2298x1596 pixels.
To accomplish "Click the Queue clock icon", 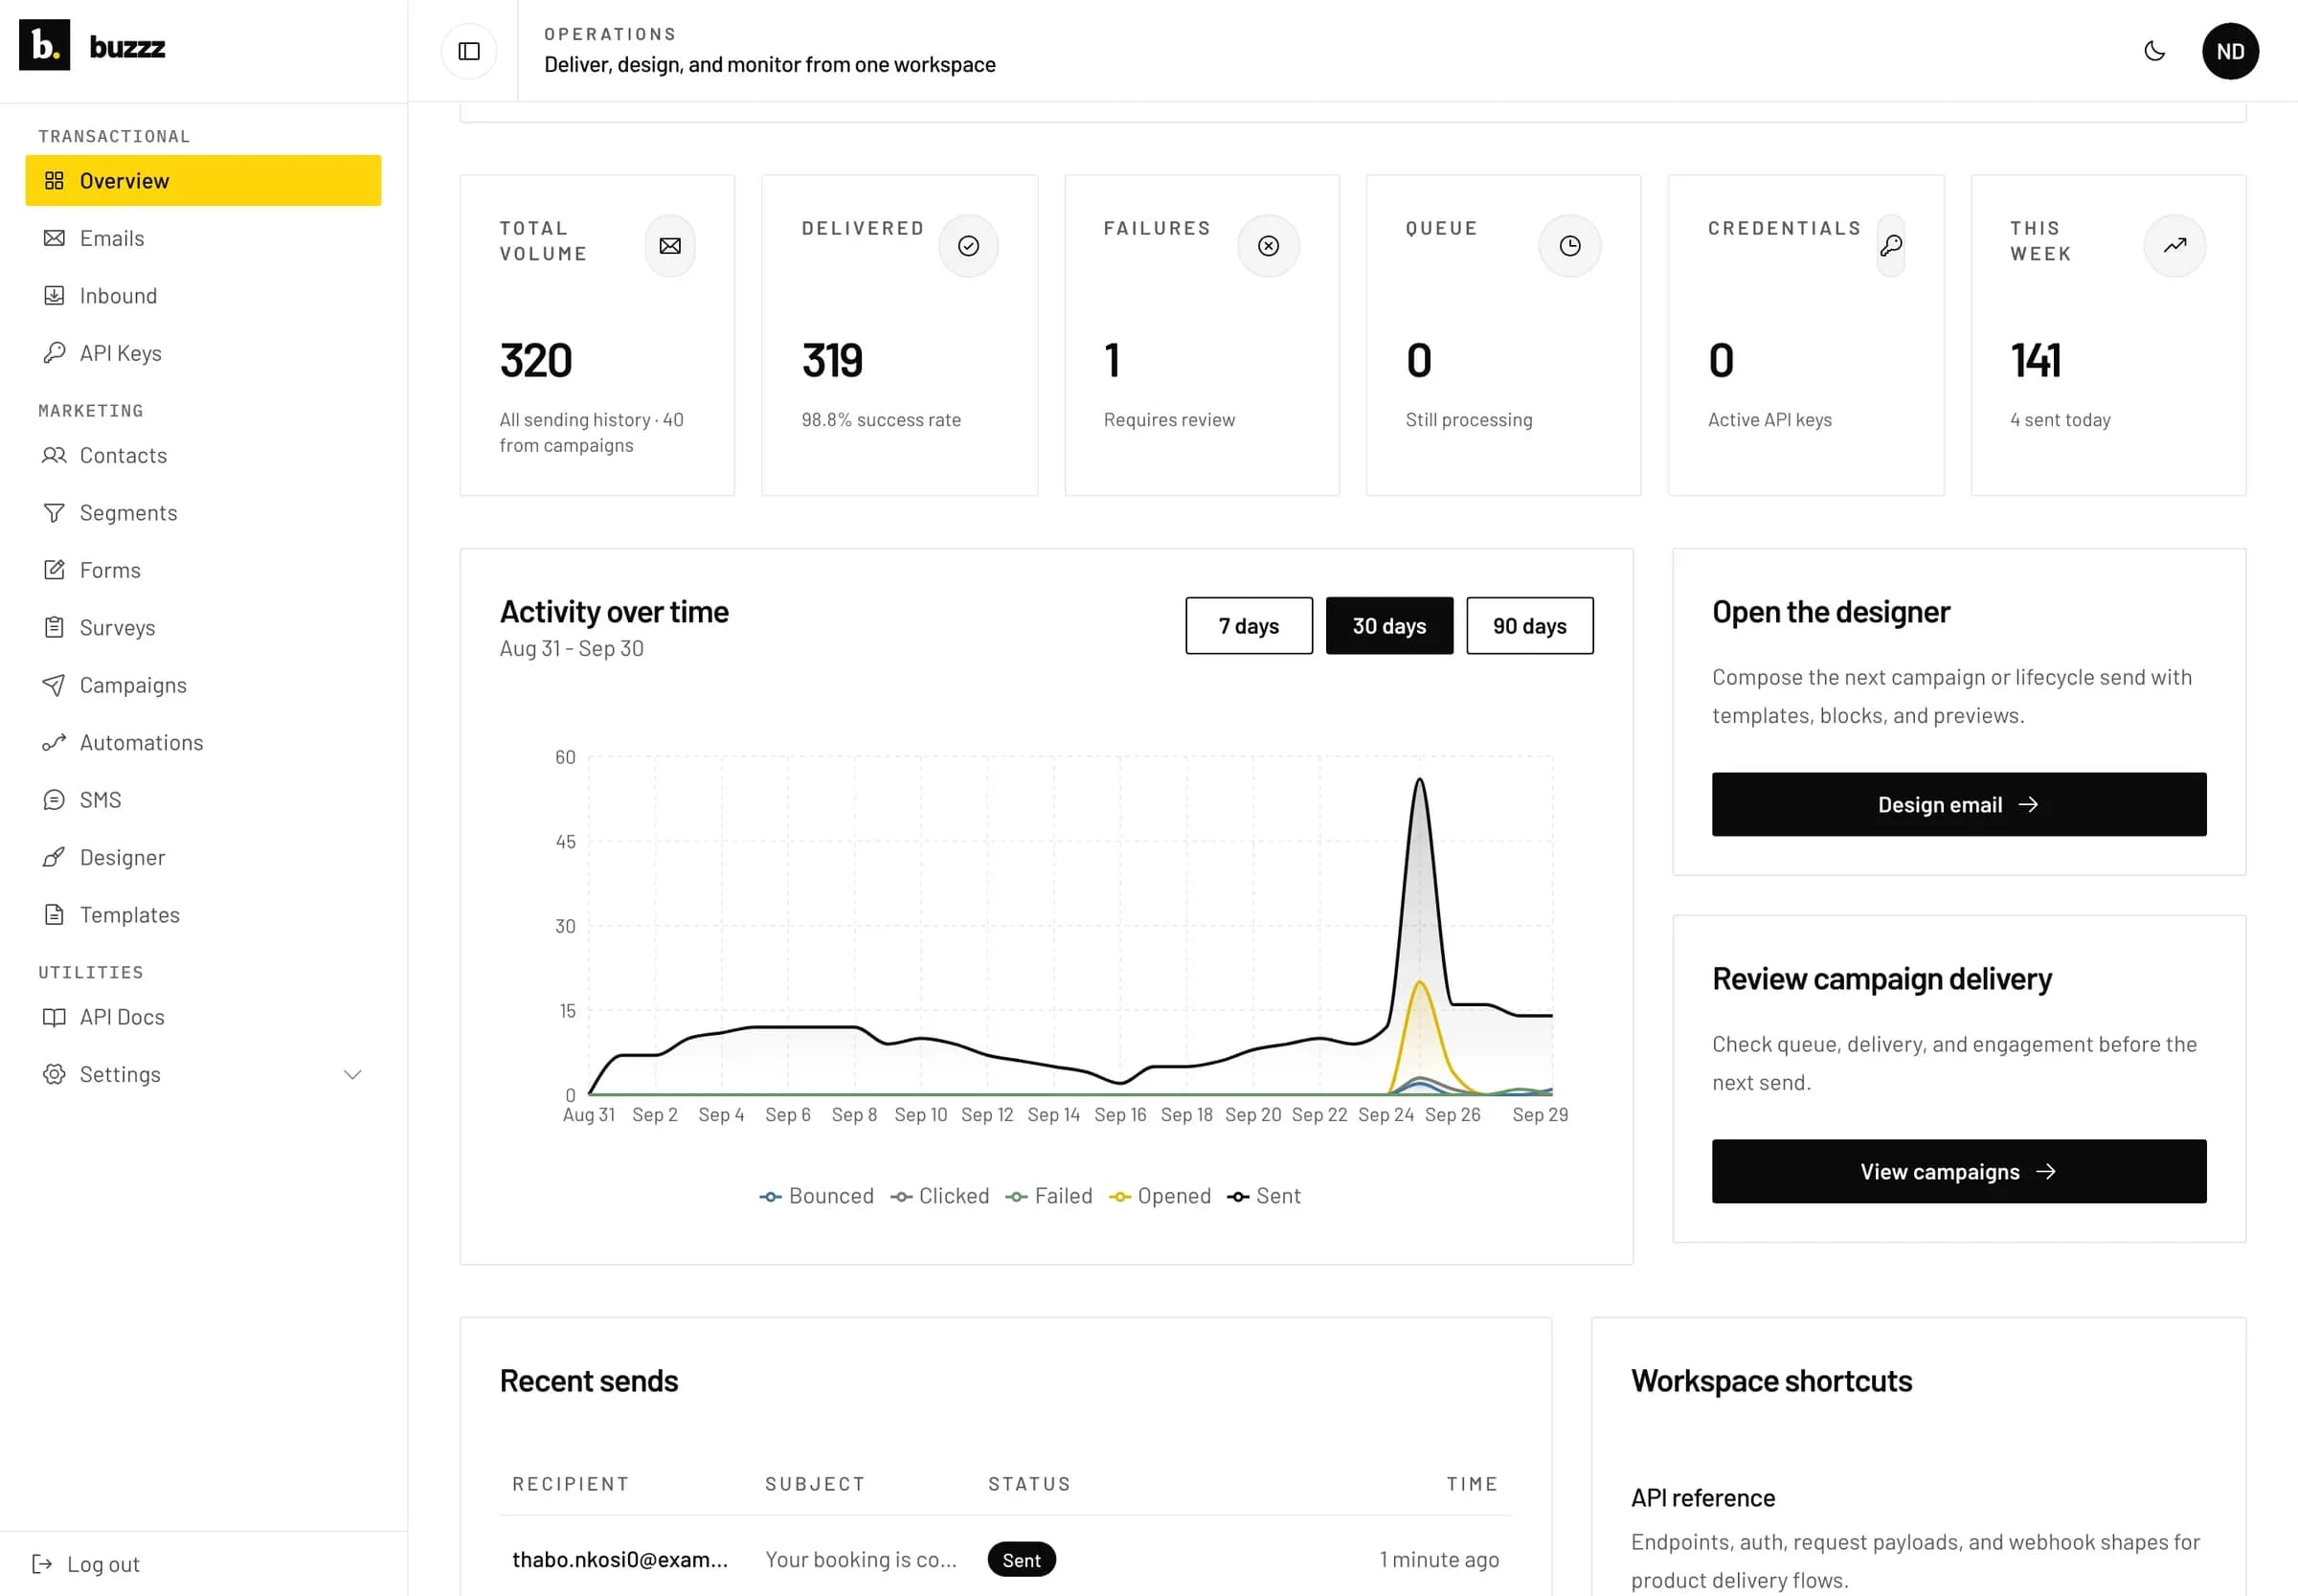I will (1570, 246).
